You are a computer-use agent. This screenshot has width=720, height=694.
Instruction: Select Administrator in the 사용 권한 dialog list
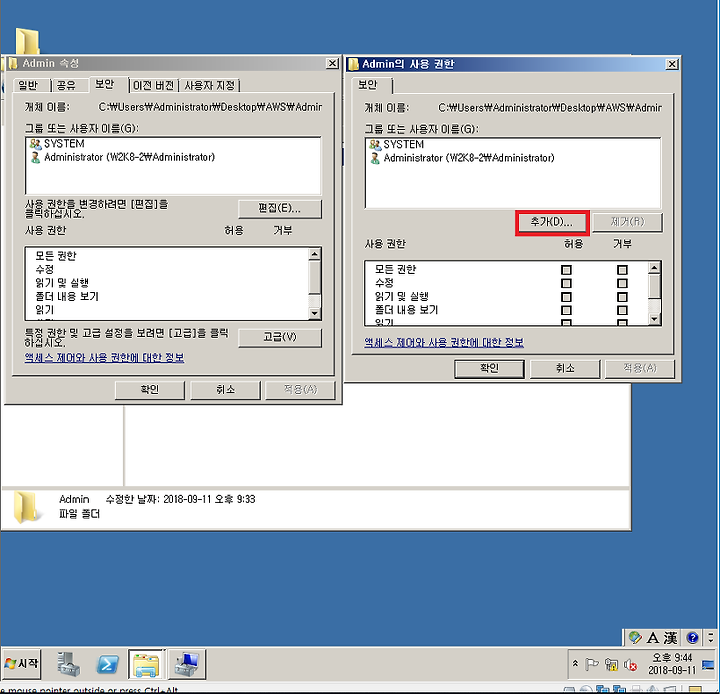pyautogui.click(x=462, y=158)
